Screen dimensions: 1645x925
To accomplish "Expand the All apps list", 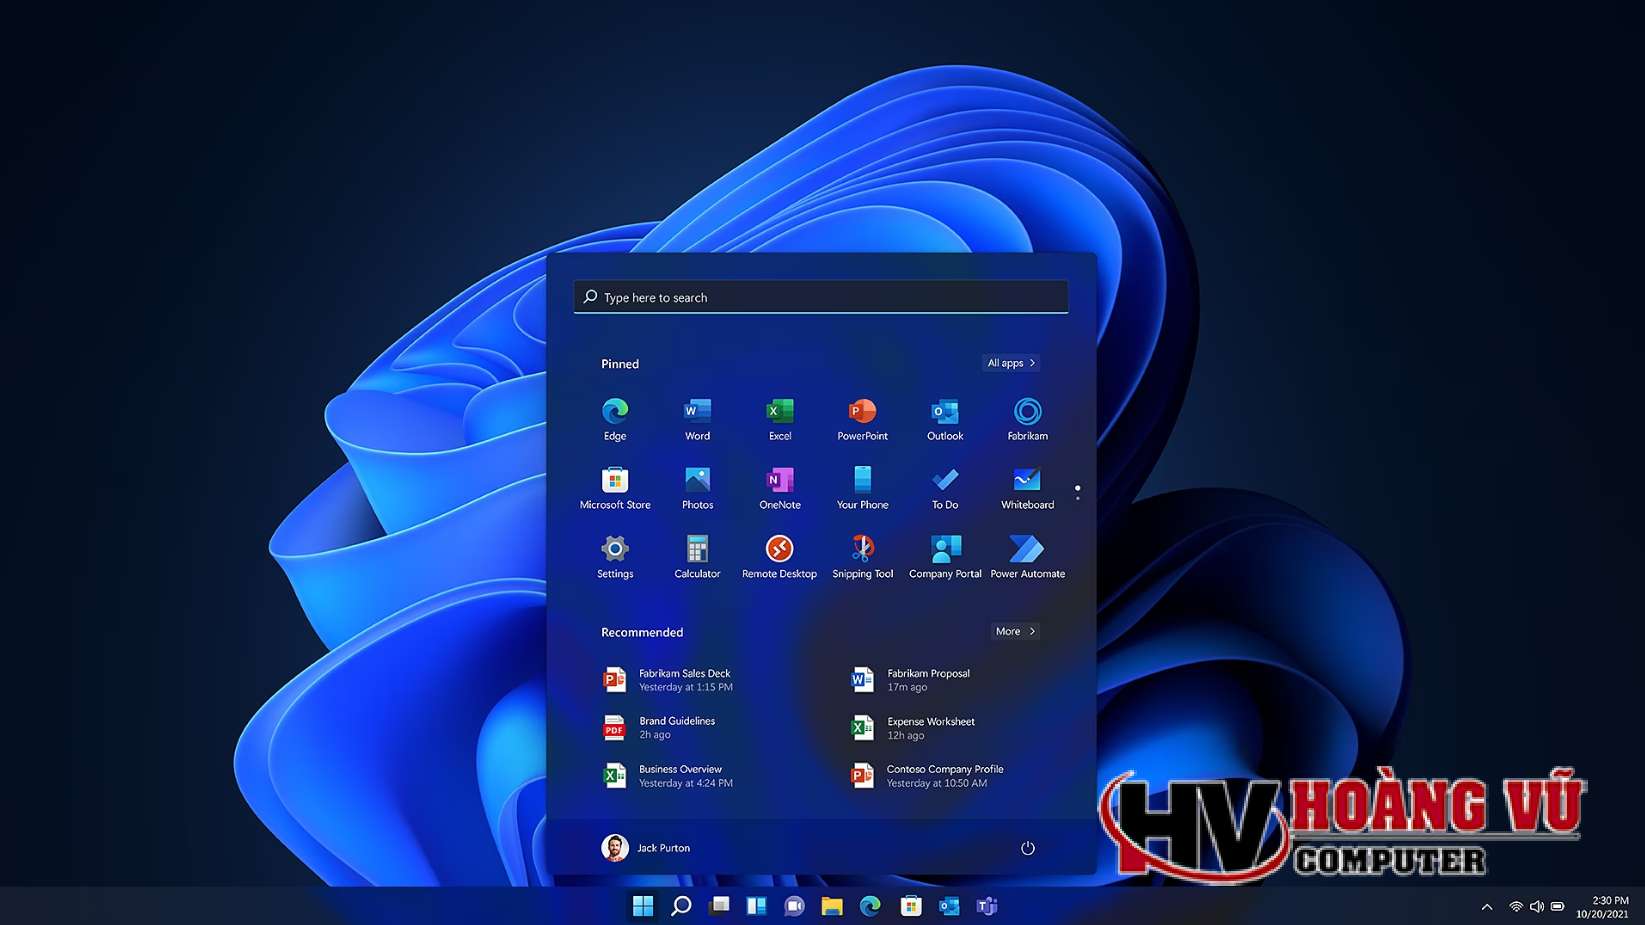I will click(x=1011, y=363).
